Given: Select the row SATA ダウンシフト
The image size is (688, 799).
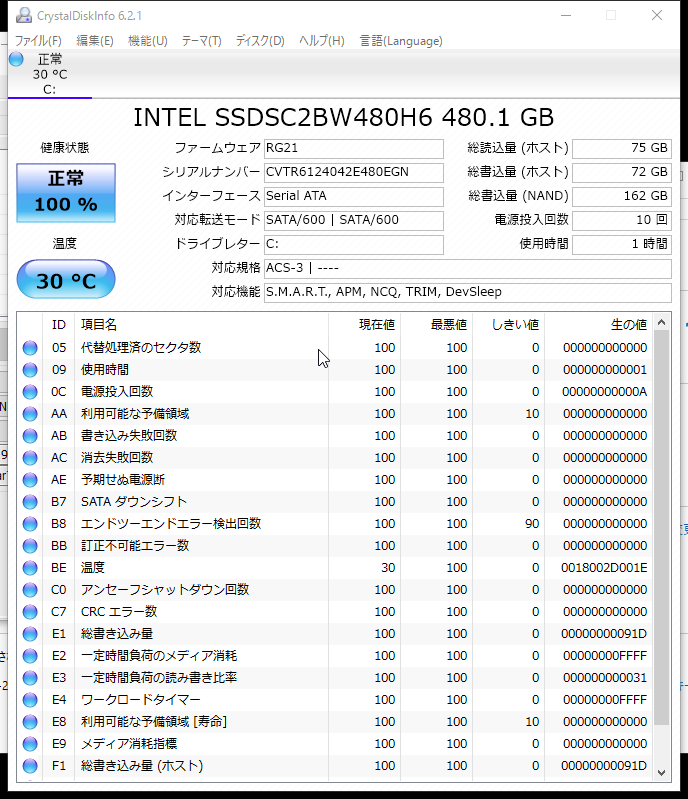Looking at the screenshot, I should (x=335, y=502).
